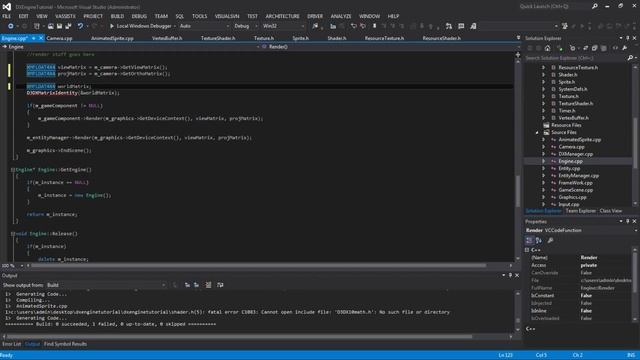Click Solution Explorer's View Code icon
The height and width of the screenshot is (360, 640).
coord(615,48)
